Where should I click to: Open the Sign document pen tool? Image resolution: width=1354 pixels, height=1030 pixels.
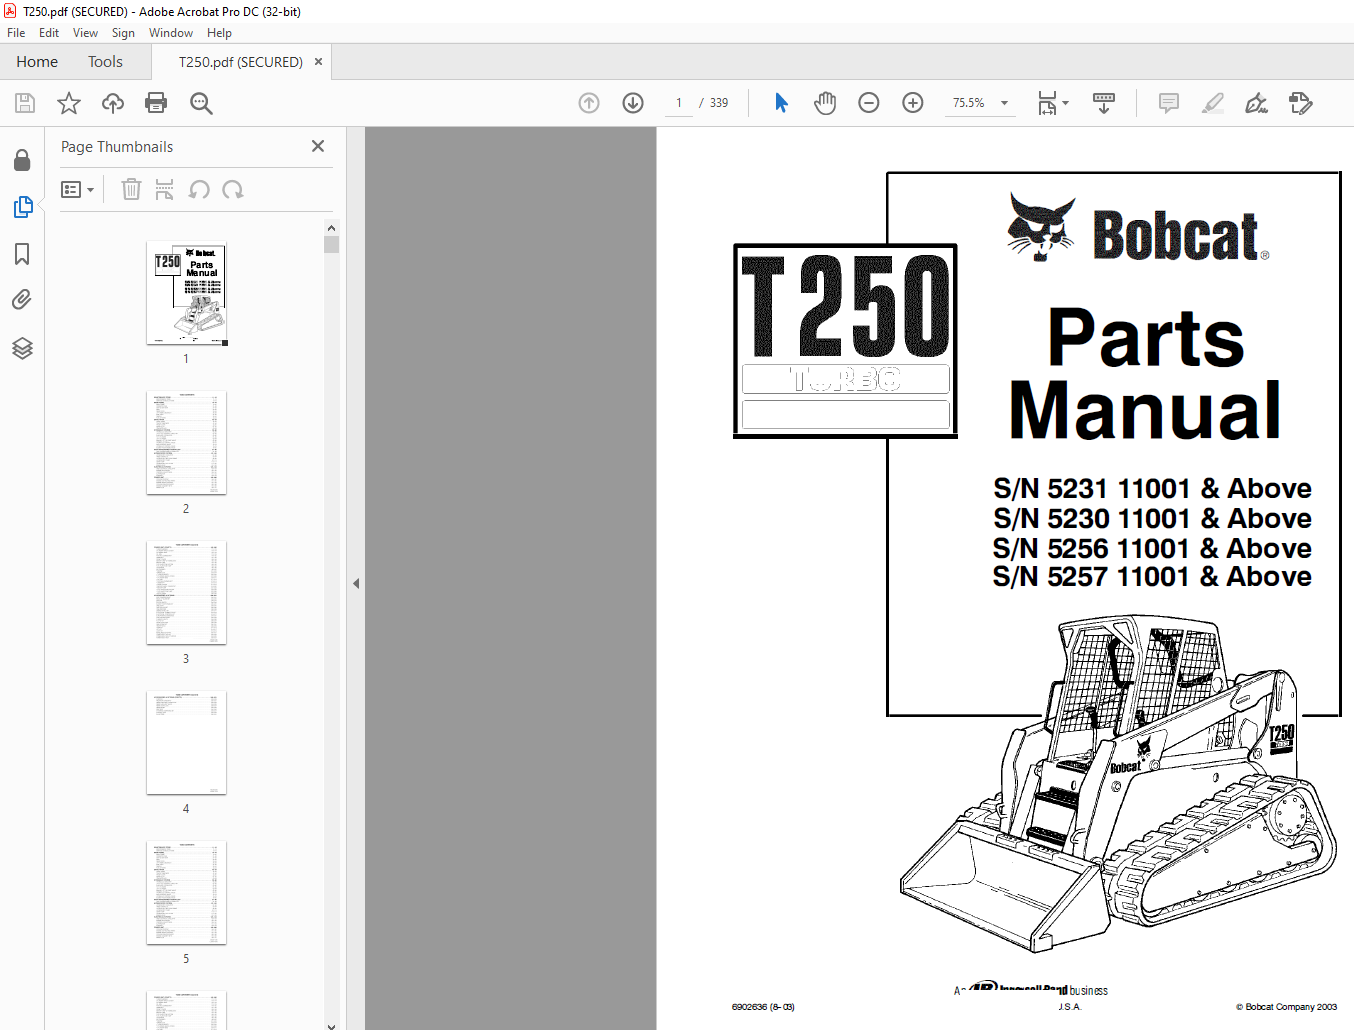(1257, 103)
